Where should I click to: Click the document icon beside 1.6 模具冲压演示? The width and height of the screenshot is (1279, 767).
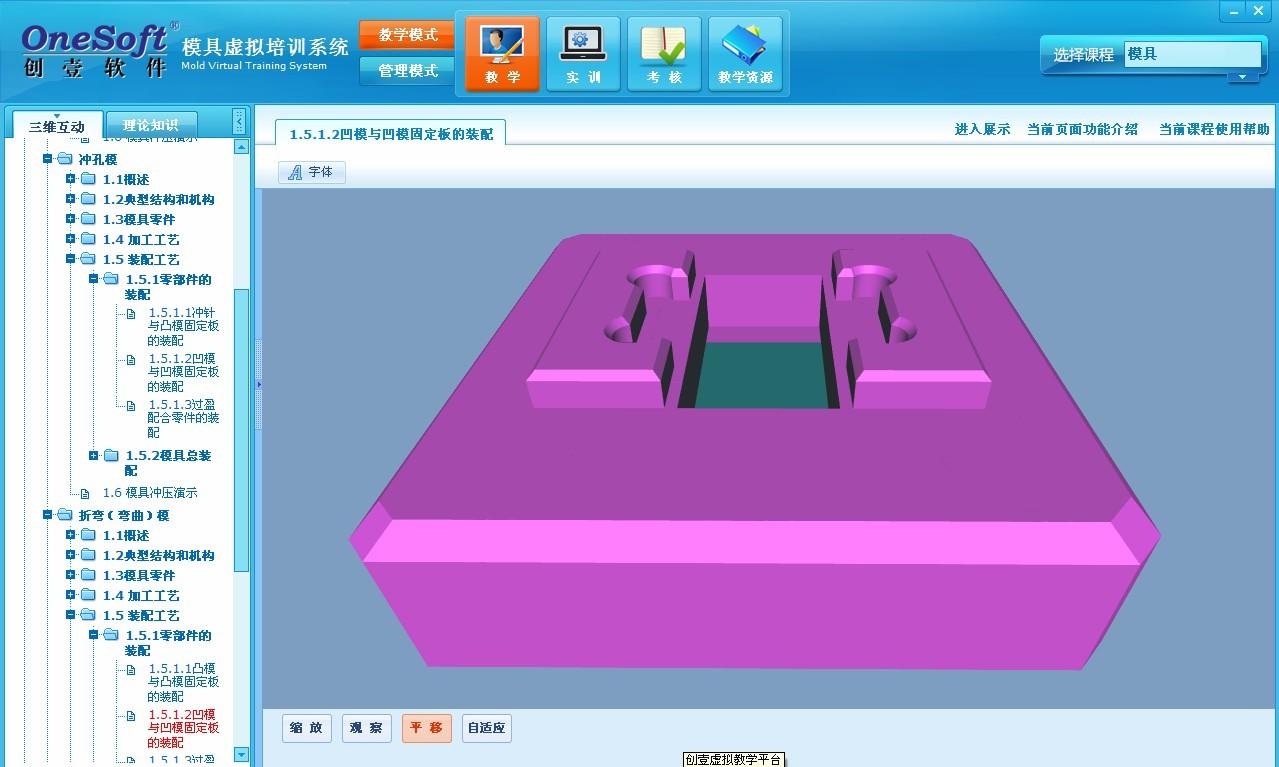coord(85,493)
